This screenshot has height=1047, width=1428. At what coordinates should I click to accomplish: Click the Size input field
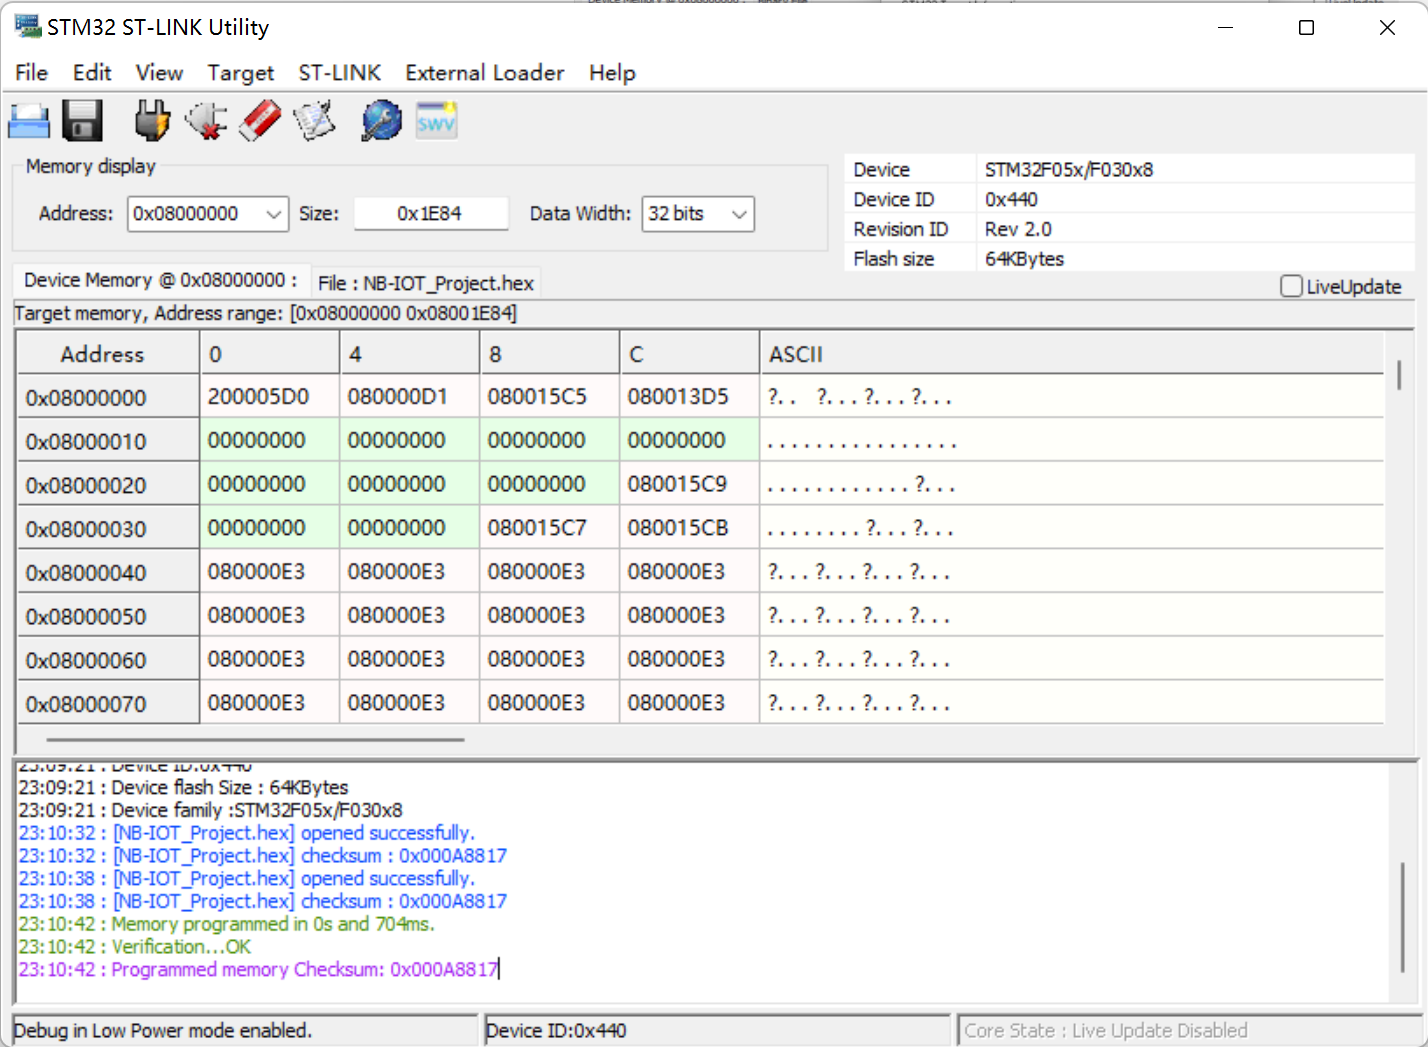(x=430, y=214)
